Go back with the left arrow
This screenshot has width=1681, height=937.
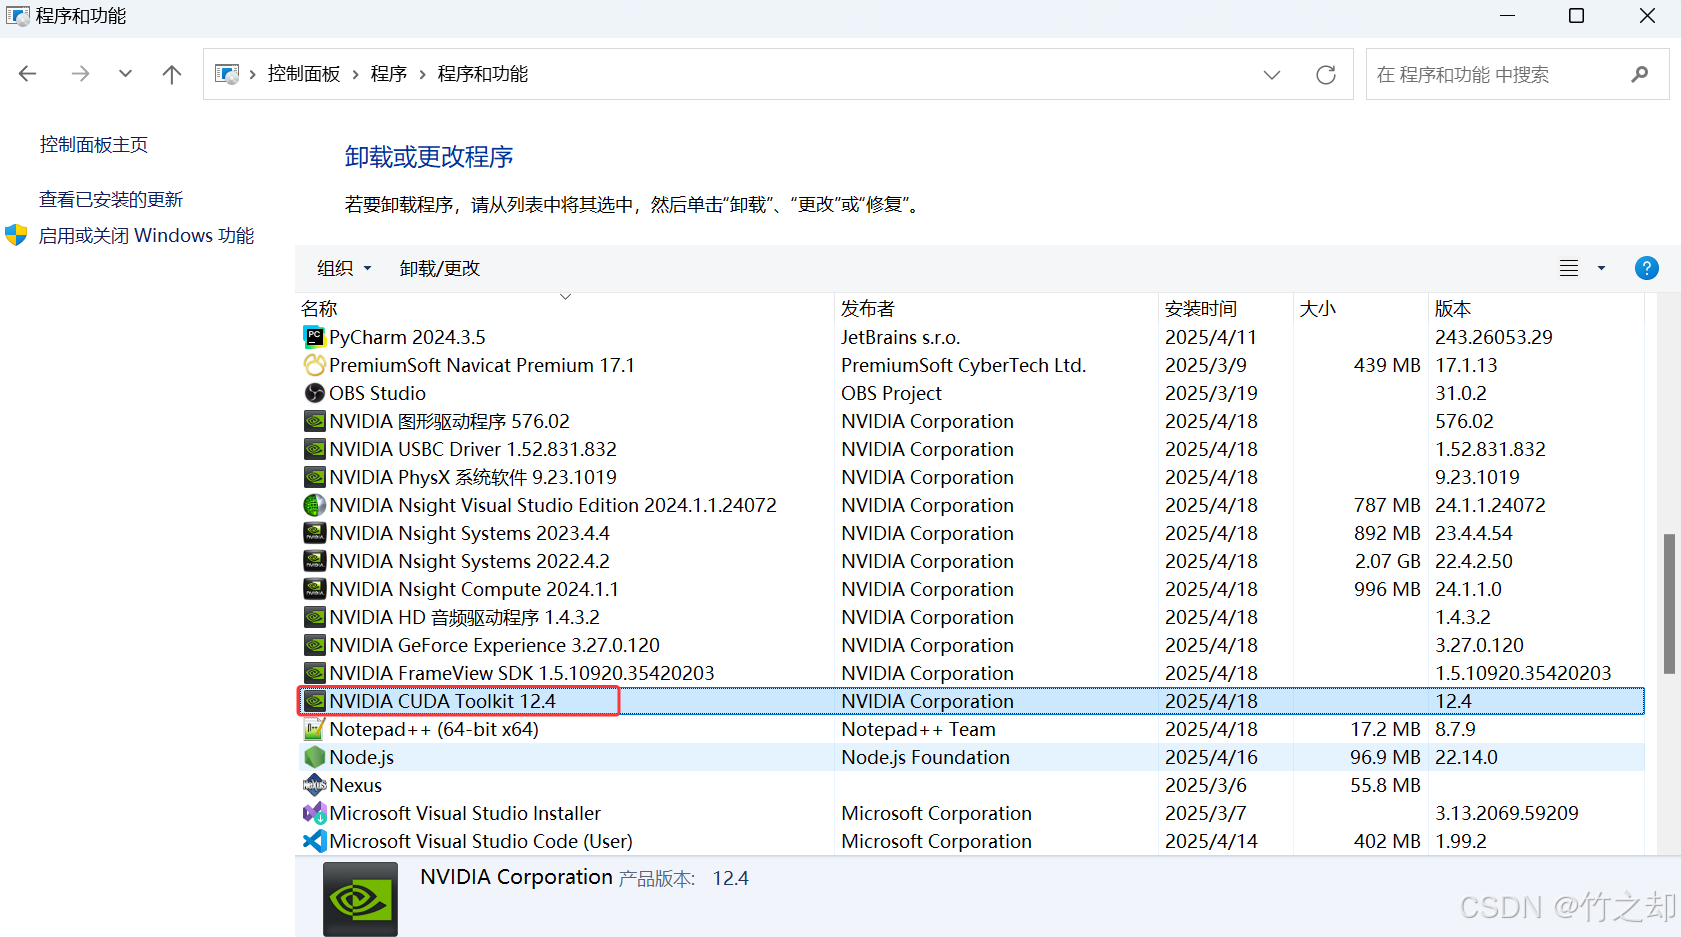[x=28, y=74]
